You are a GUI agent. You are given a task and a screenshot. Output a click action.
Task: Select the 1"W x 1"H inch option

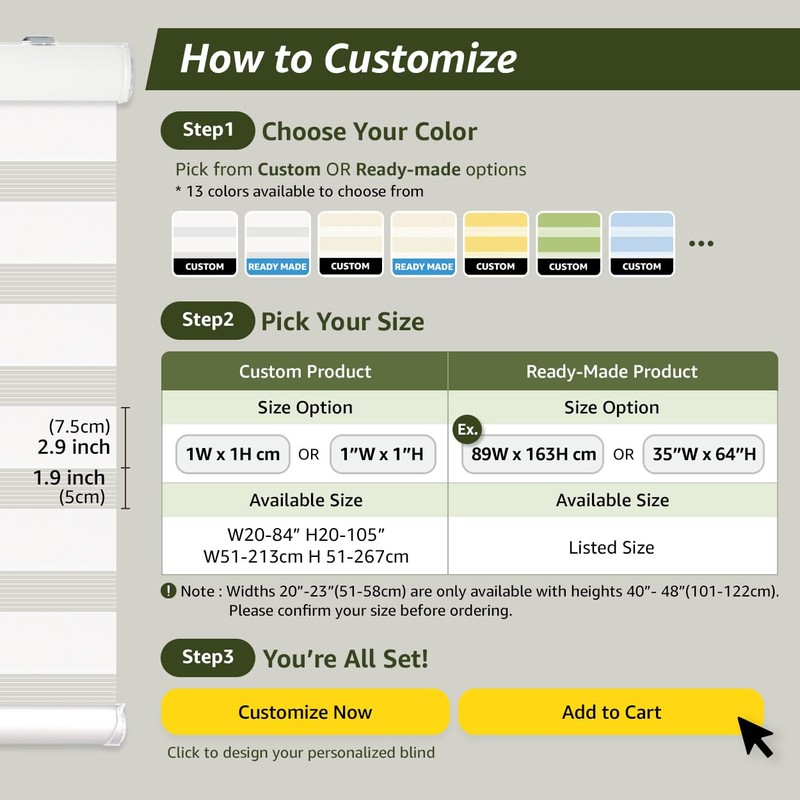(384, 454)
